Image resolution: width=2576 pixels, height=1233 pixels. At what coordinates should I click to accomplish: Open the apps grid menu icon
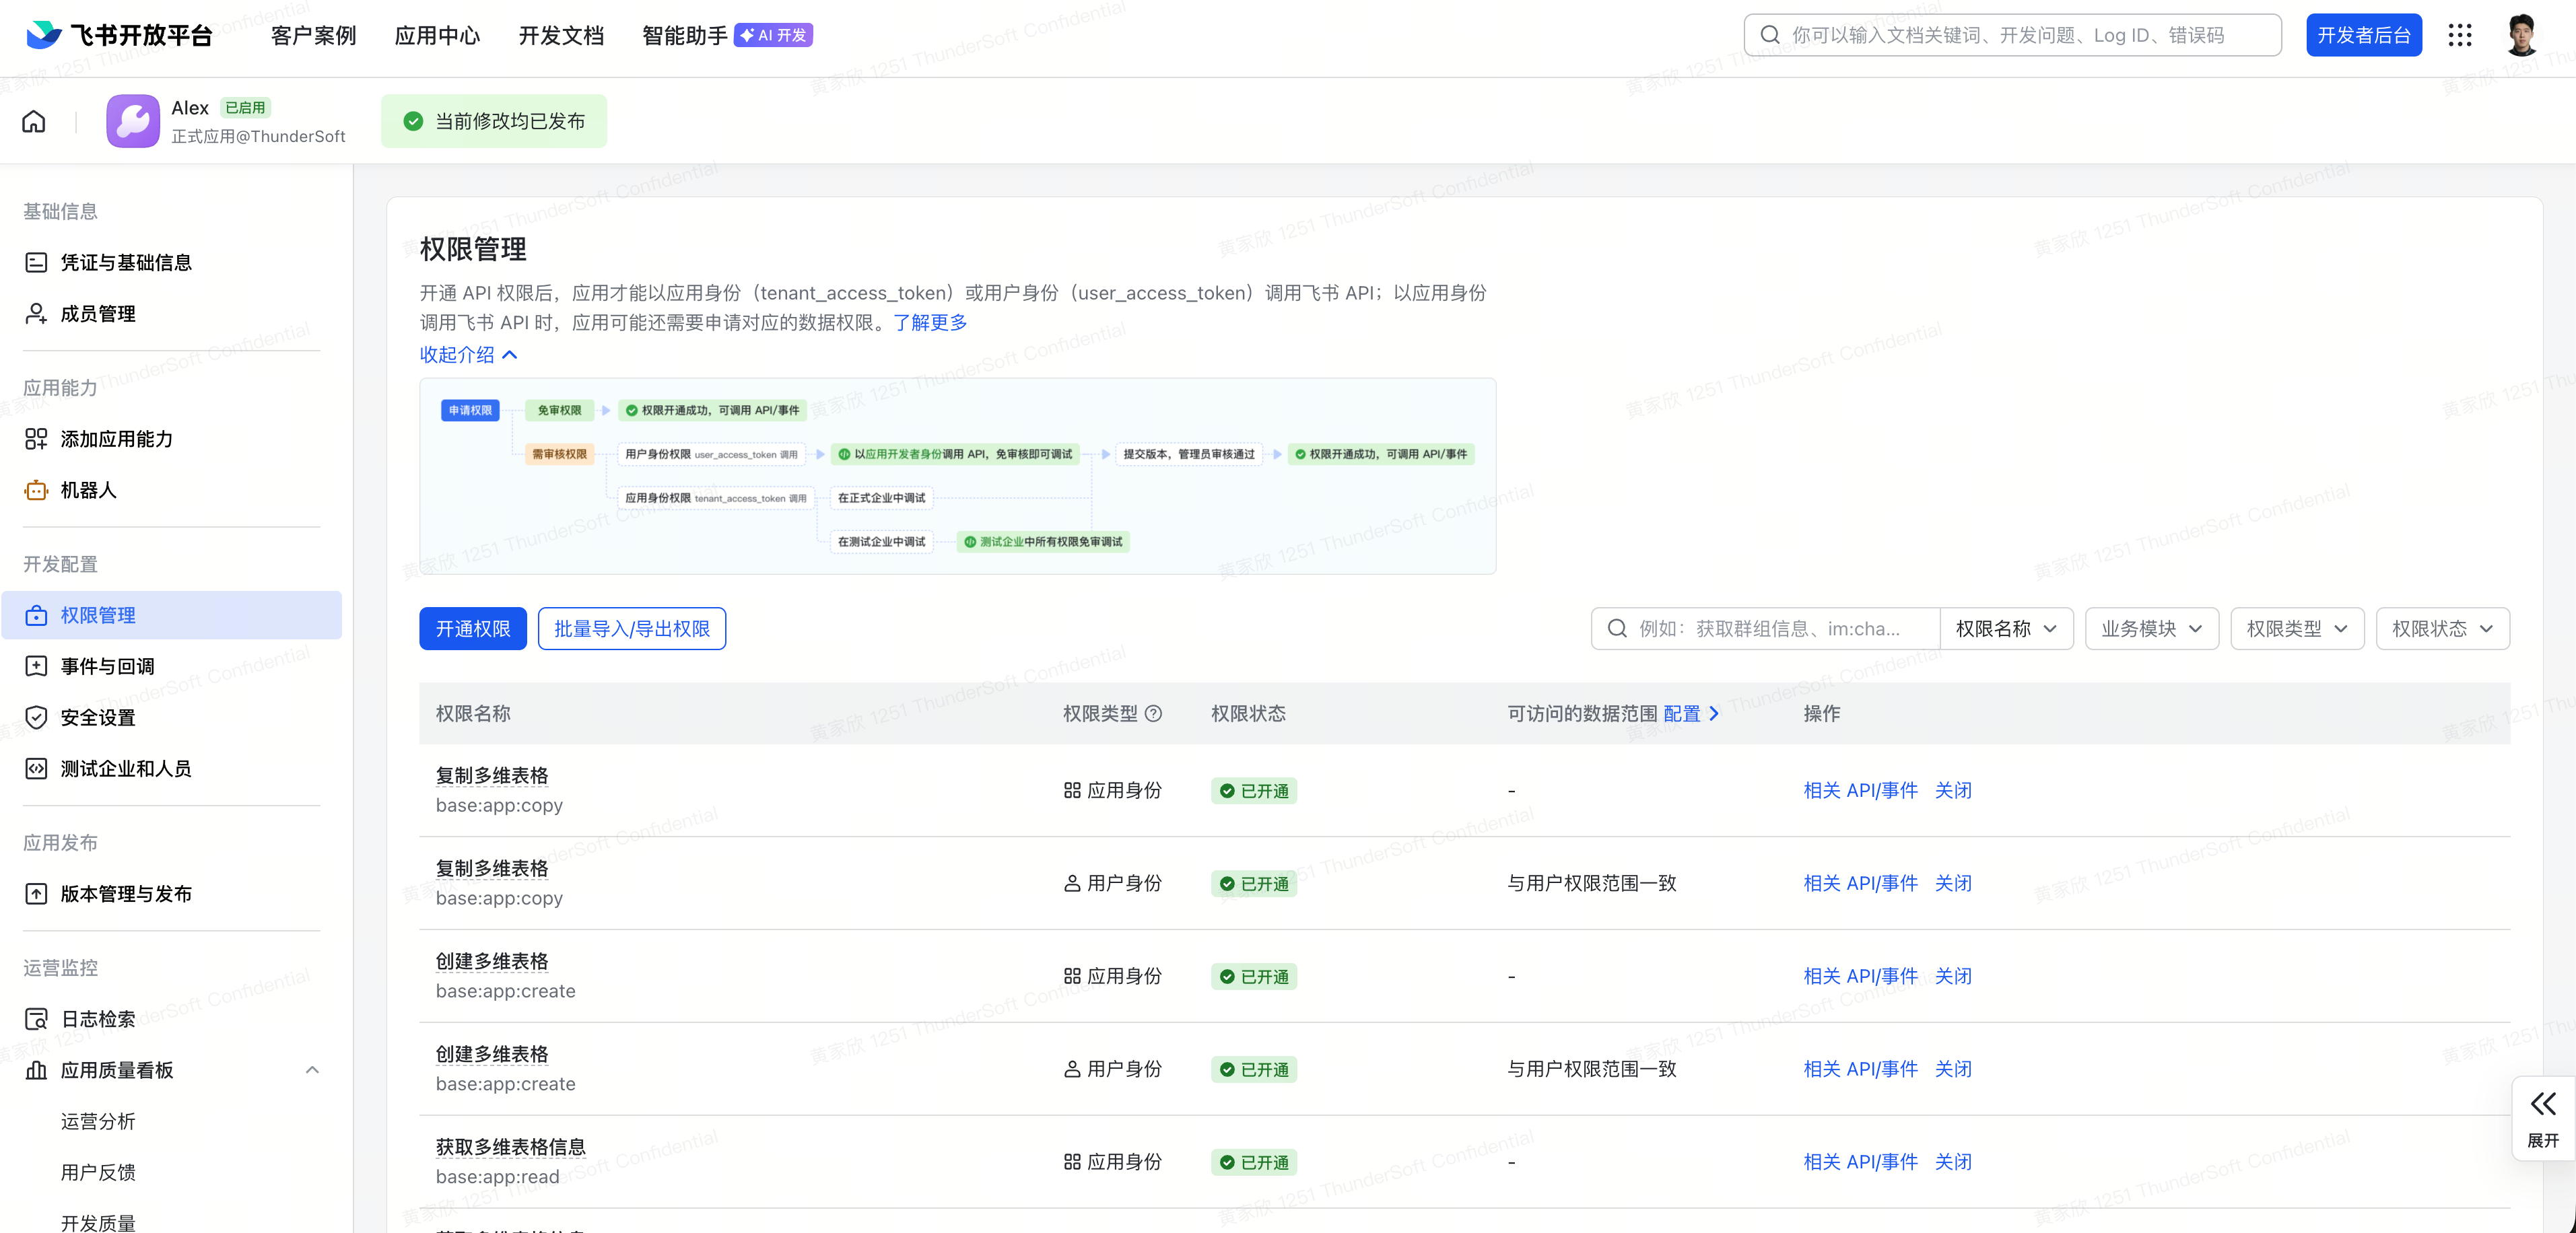(2459, 35)
